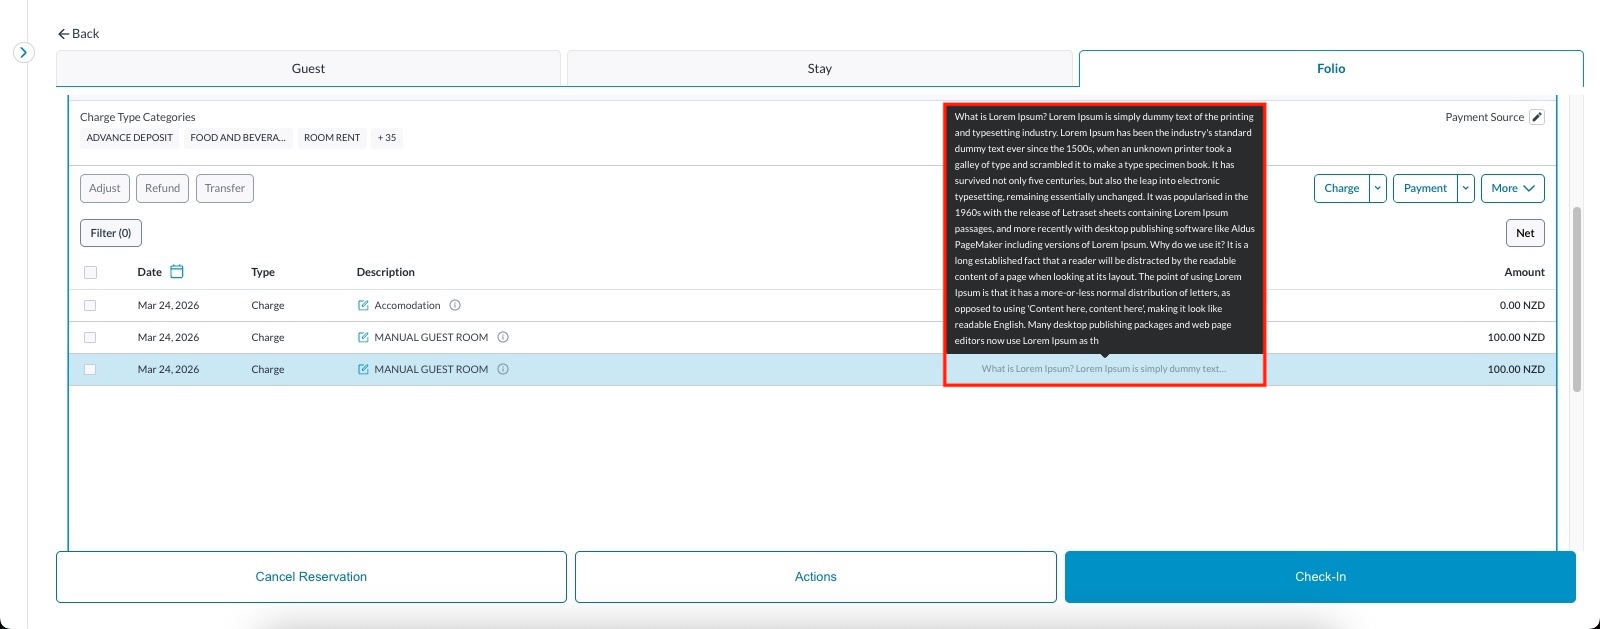Click info icon next to Accomodation
The width and height of the screenshot is (1600, 629).
pos(455,306)
